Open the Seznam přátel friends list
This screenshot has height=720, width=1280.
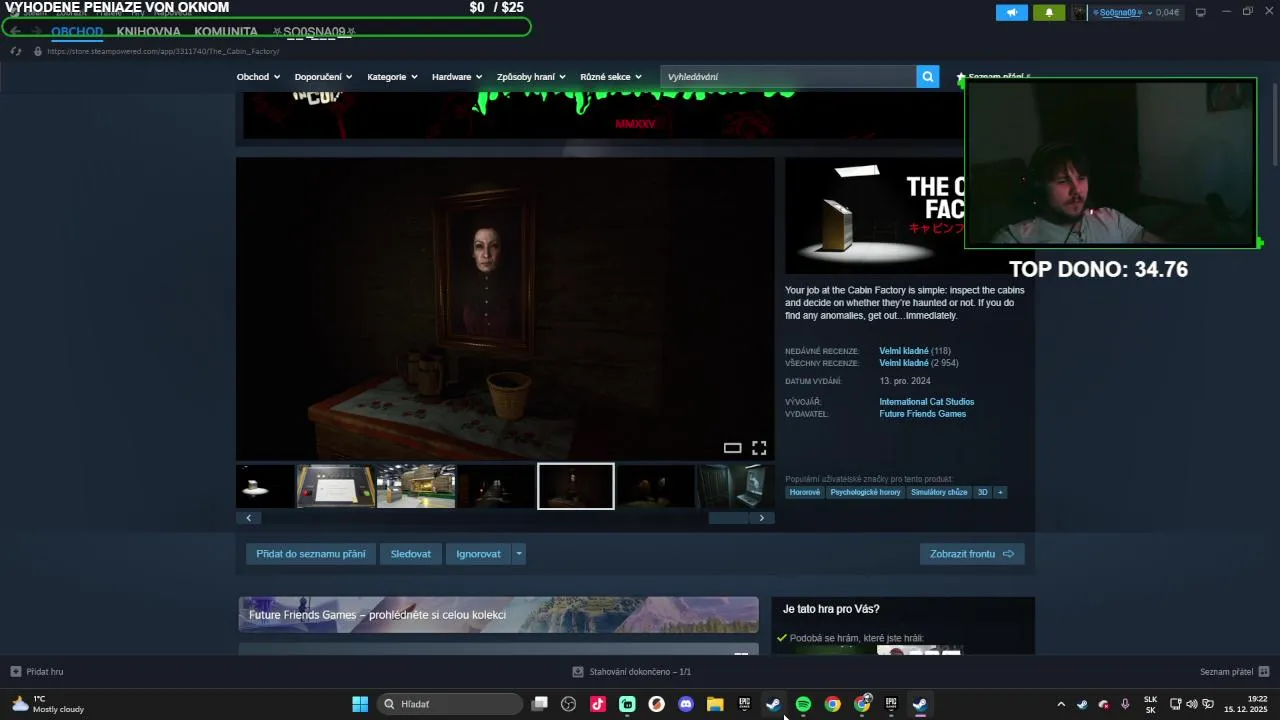(x=1234, y=672)
